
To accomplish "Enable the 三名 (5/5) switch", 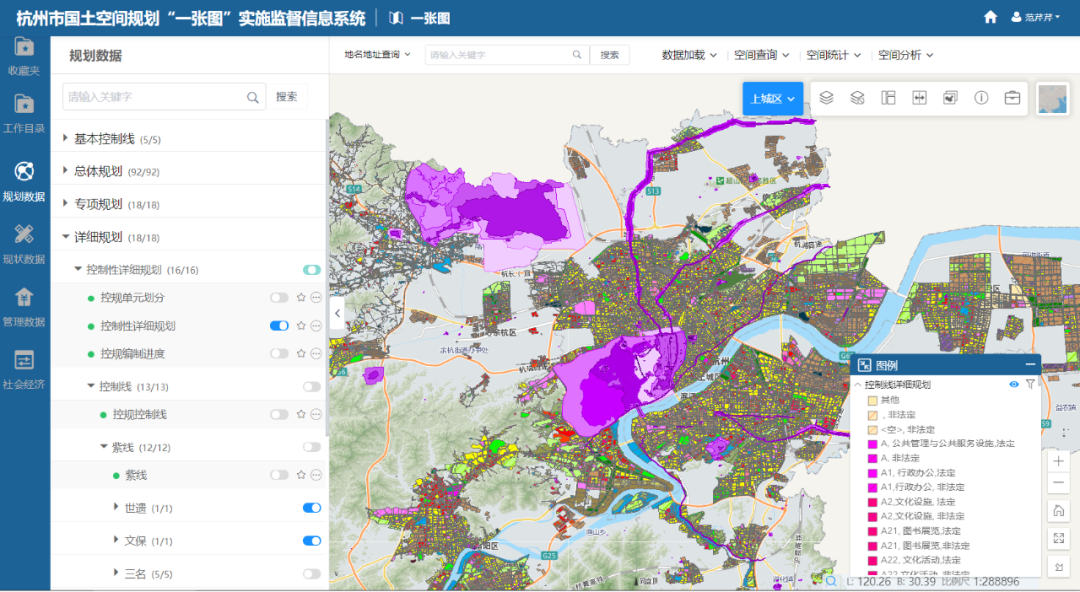I will [312, 574].
